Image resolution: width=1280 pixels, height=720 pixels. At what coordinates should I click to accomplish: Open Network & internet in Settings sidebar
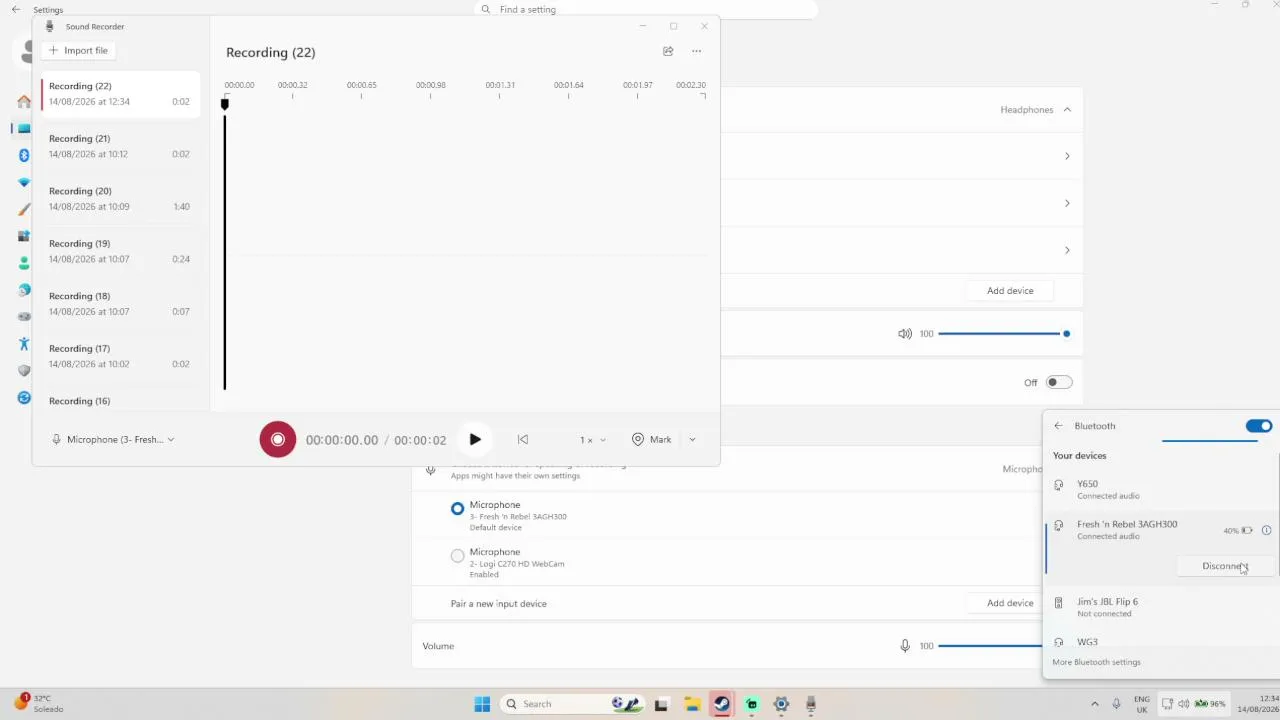coord(24,182)
